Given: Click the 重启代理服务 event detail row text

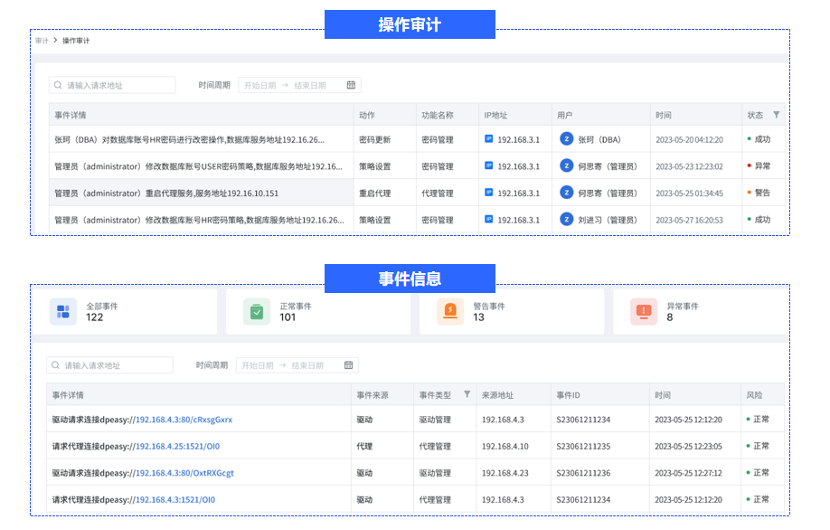Looking at the screenshot, I should 166,193.
